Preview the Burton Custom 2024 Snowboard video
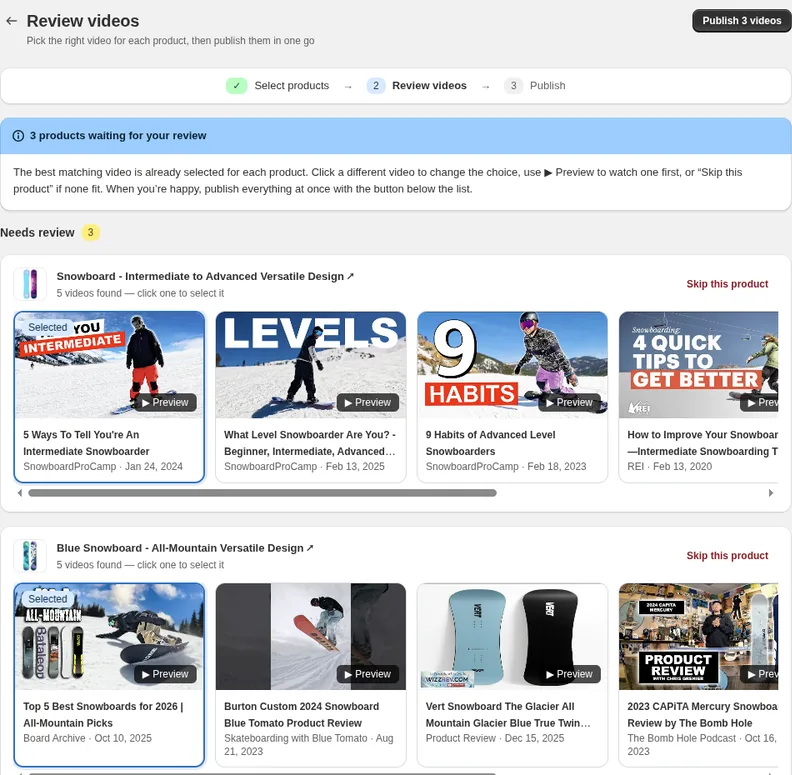The height and width of the screenshot is (775, 792). [x=368, y=674]
